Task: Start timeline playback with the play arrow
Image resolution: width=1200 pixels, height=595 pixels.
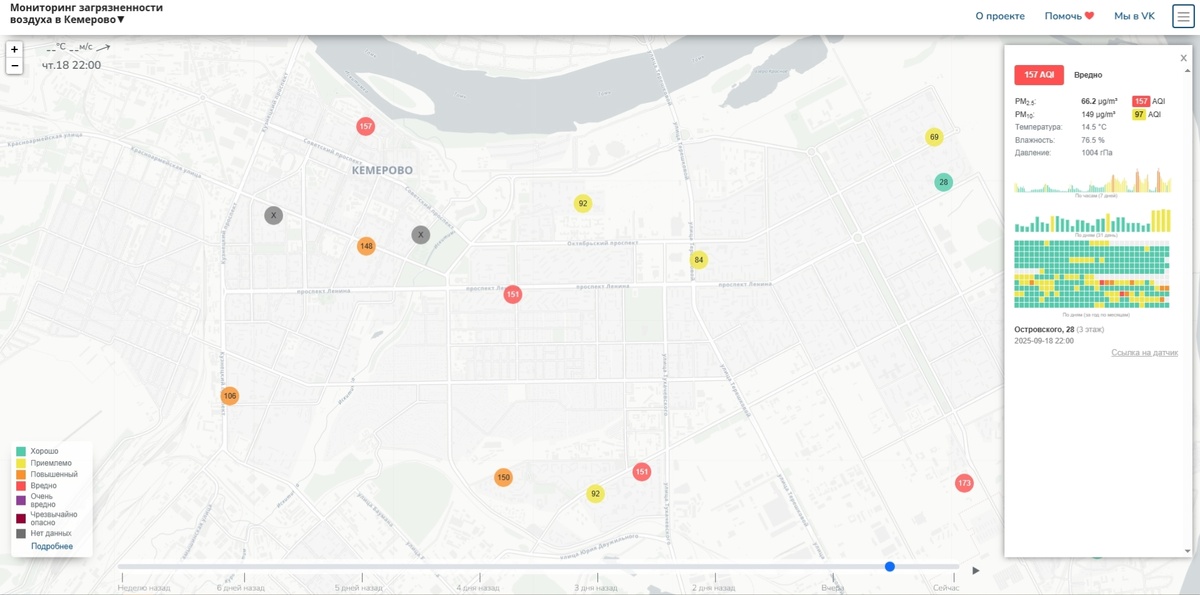Action: pyautogui.click(x=976, y=570)
